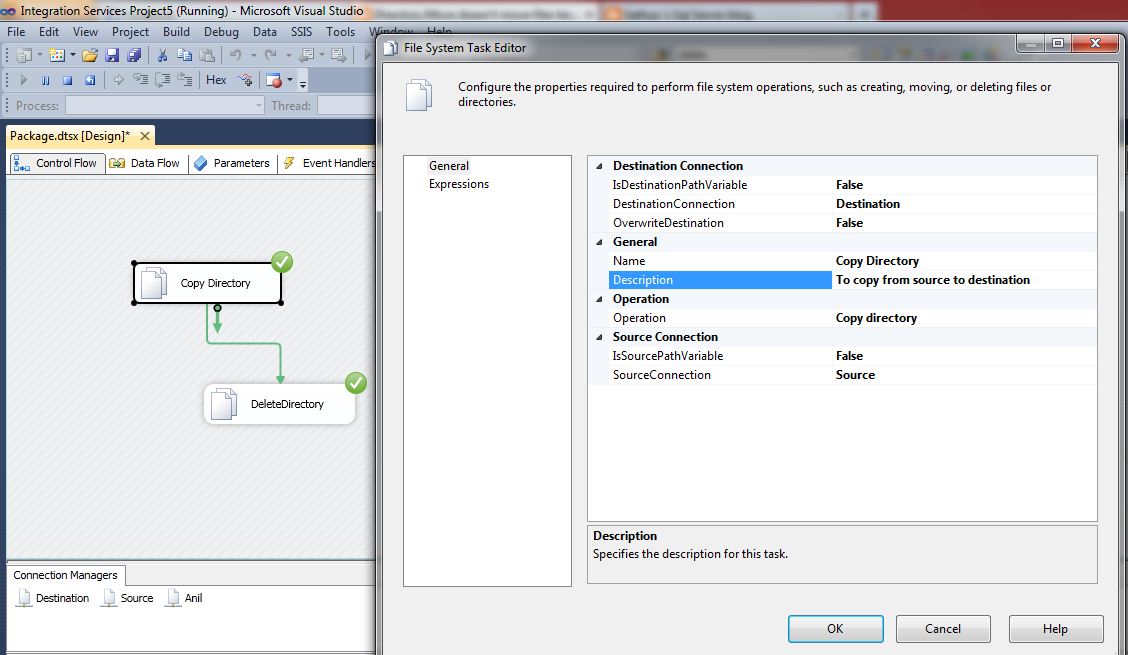
Task: Click the OverwriteDestination False value
Action: coord(964,223)
